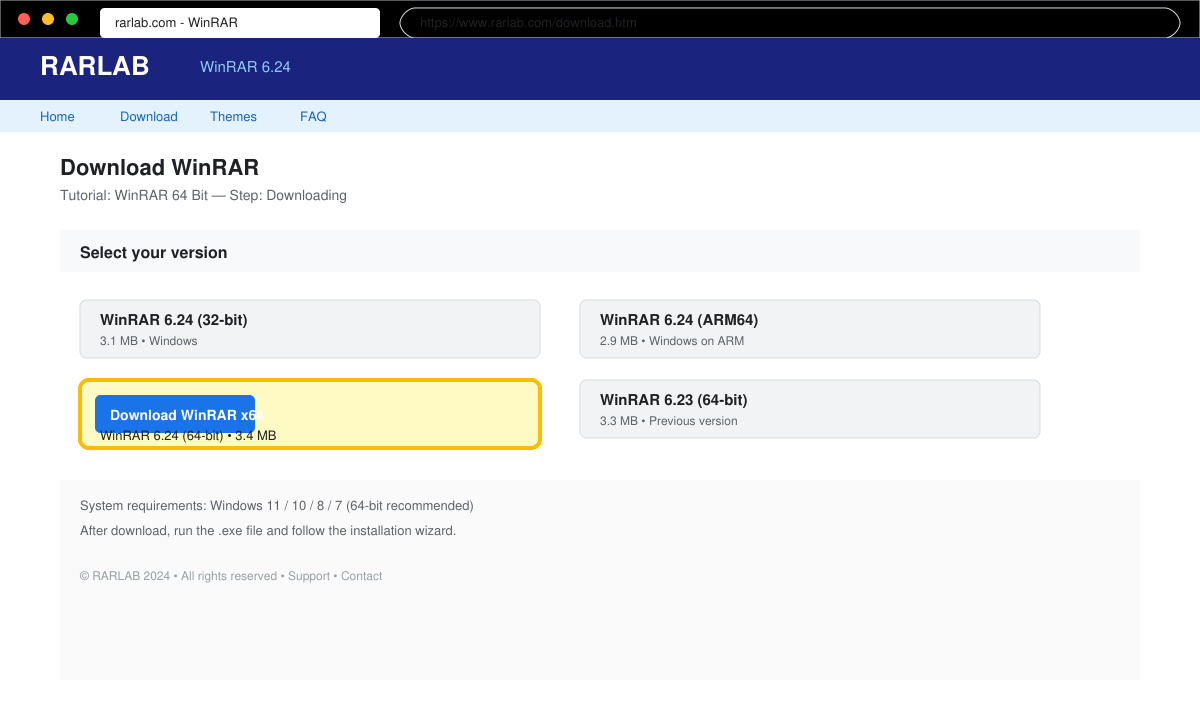Viewport: 1200px width, 720px height.
Task: Click the RARLAB 2024 copyright footer text
Action: tap(231, 576)
